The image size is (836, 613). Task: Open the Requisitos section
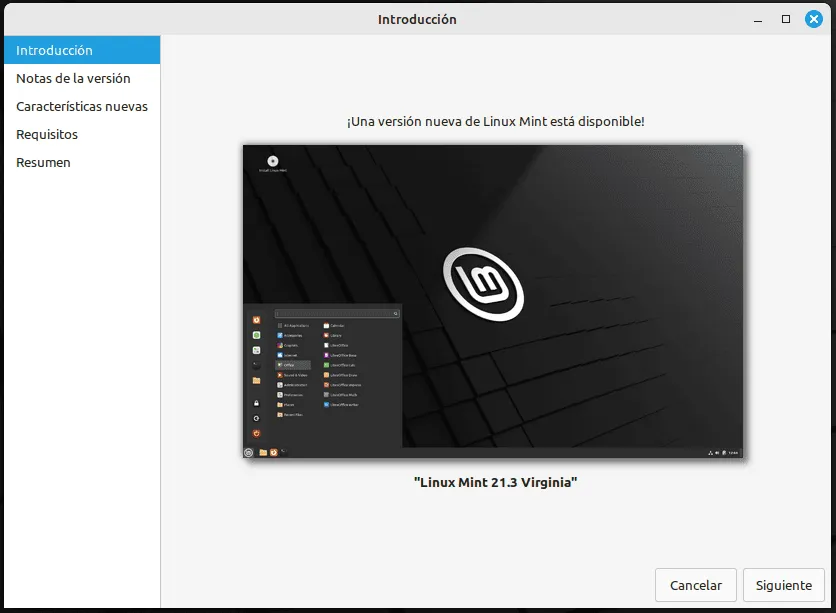82,134
